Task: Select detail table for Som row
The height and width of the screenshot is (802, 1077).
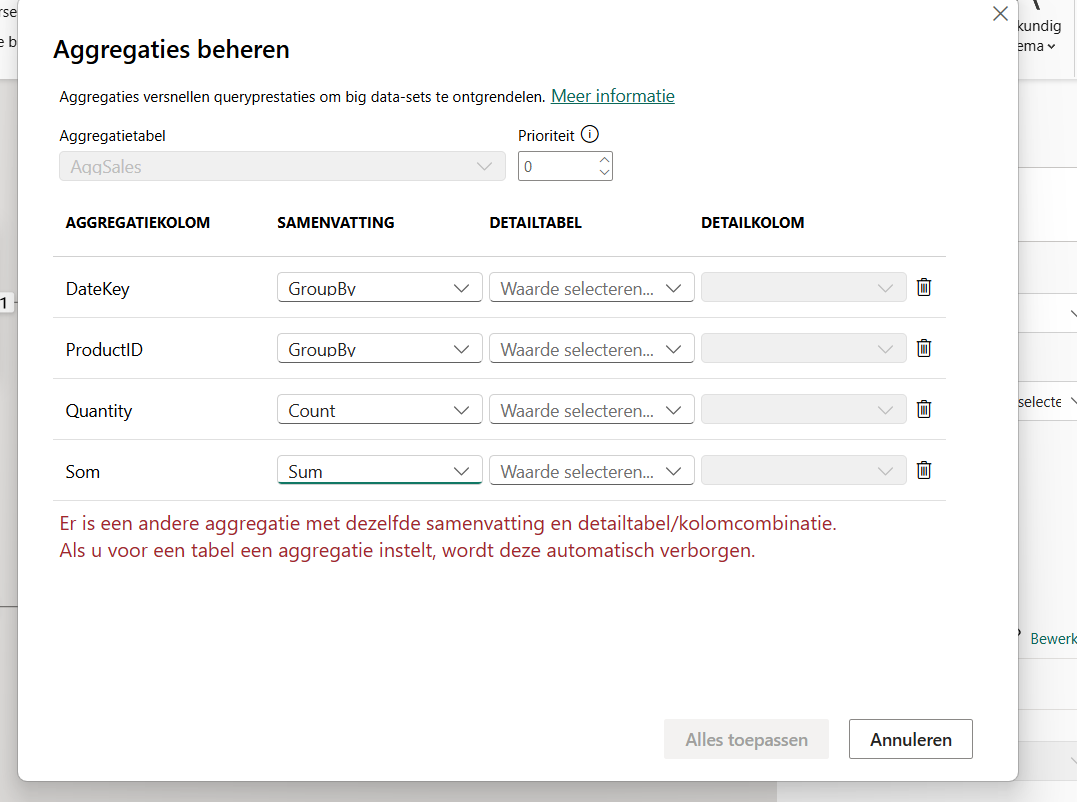Action: point(591,471)
